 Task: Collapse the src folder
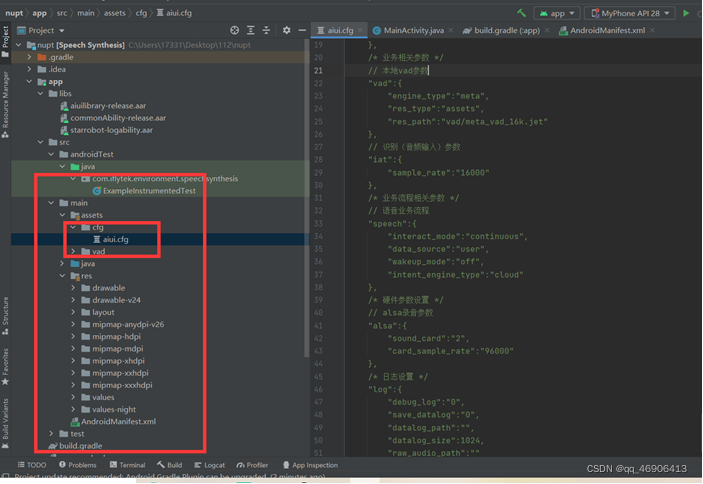pos(41,142)
